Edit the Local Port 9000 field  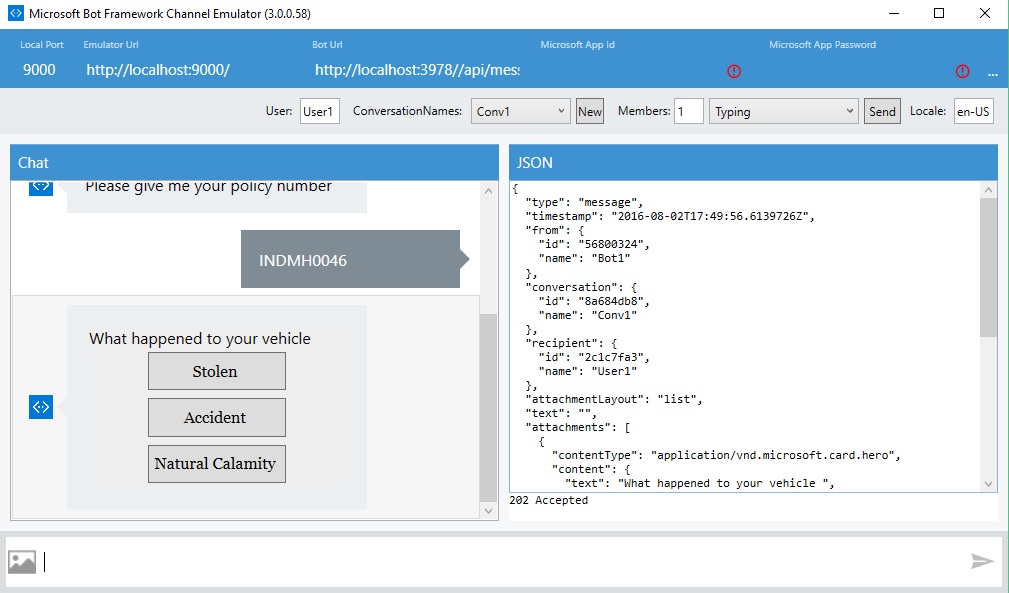click(x=39, y=70)
